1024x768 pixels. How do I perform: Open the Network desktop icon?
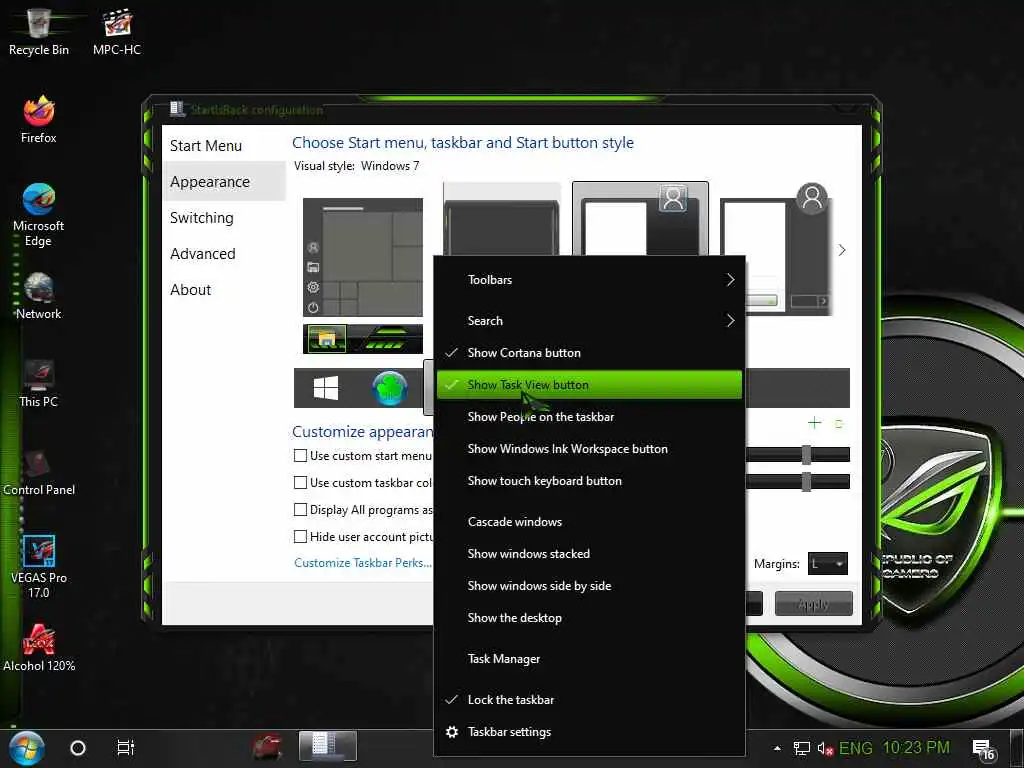click(39, 296)
